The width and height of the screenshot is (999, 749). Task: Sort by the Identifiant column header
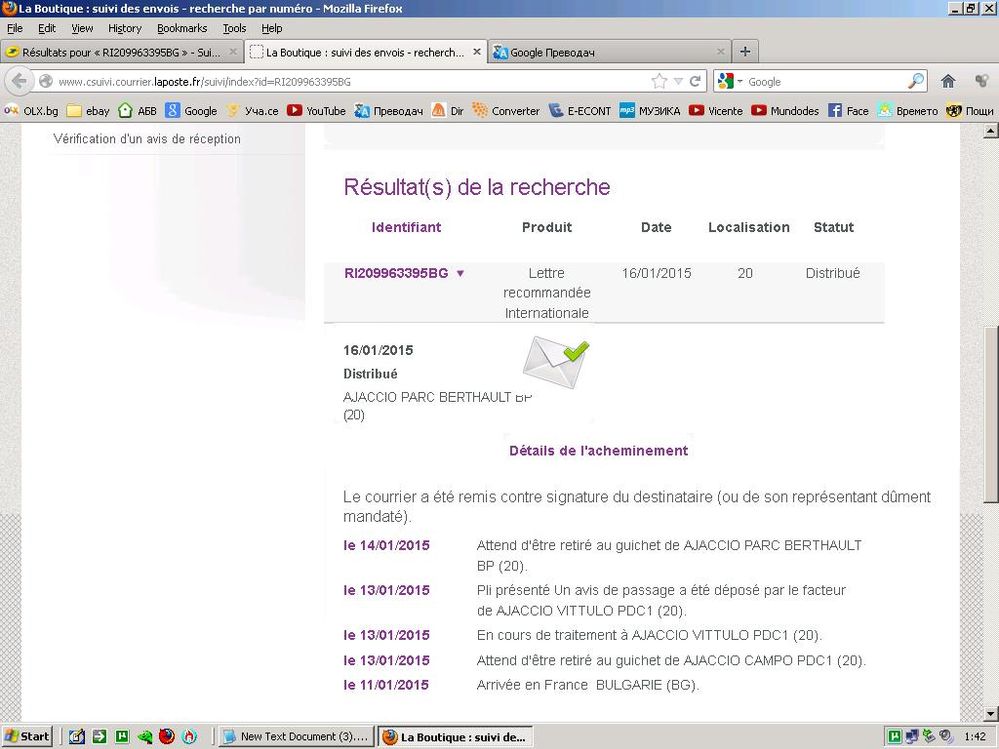tap(406, 227)
